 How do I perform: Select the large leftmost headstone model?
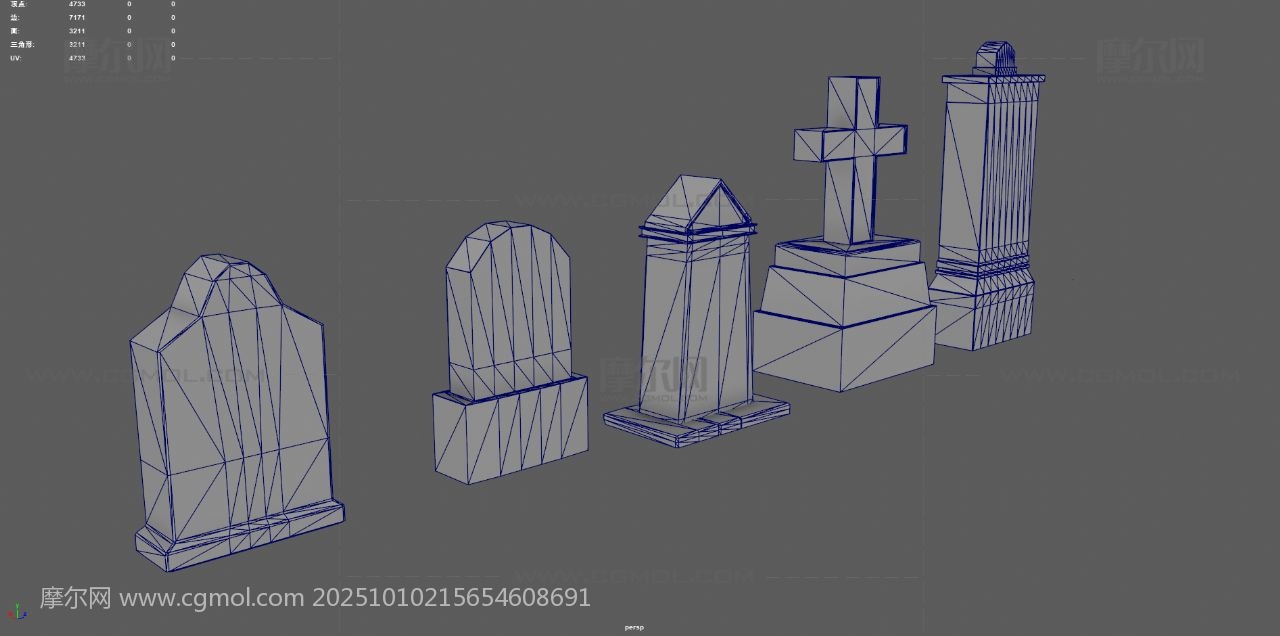click(235, 400)
